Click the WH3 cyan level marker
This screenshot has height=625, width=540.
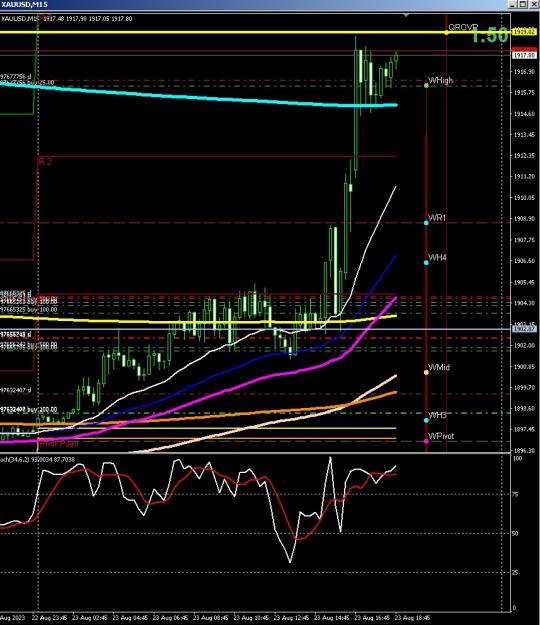(426, 420)
